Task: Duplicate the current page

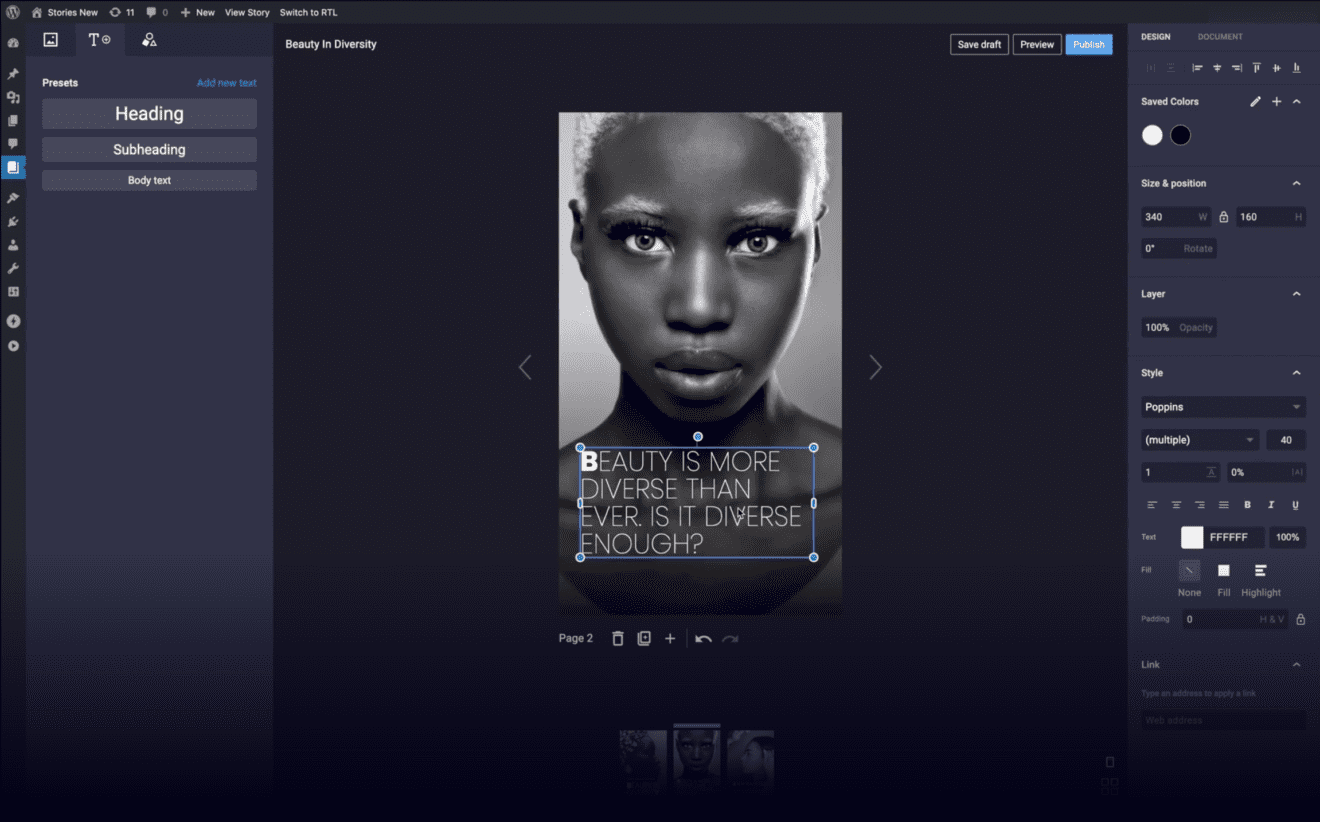Action: 644,638
